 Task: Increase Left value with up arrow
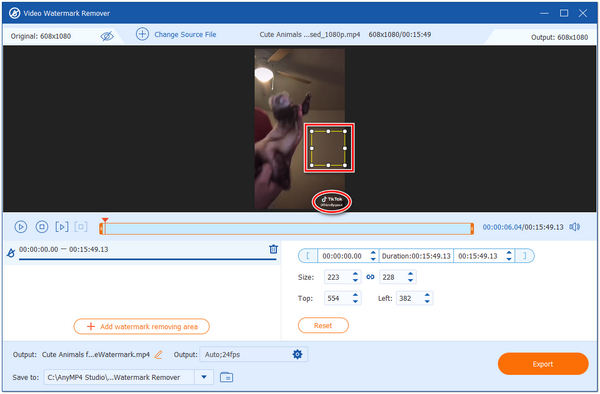tap(427, 295)
